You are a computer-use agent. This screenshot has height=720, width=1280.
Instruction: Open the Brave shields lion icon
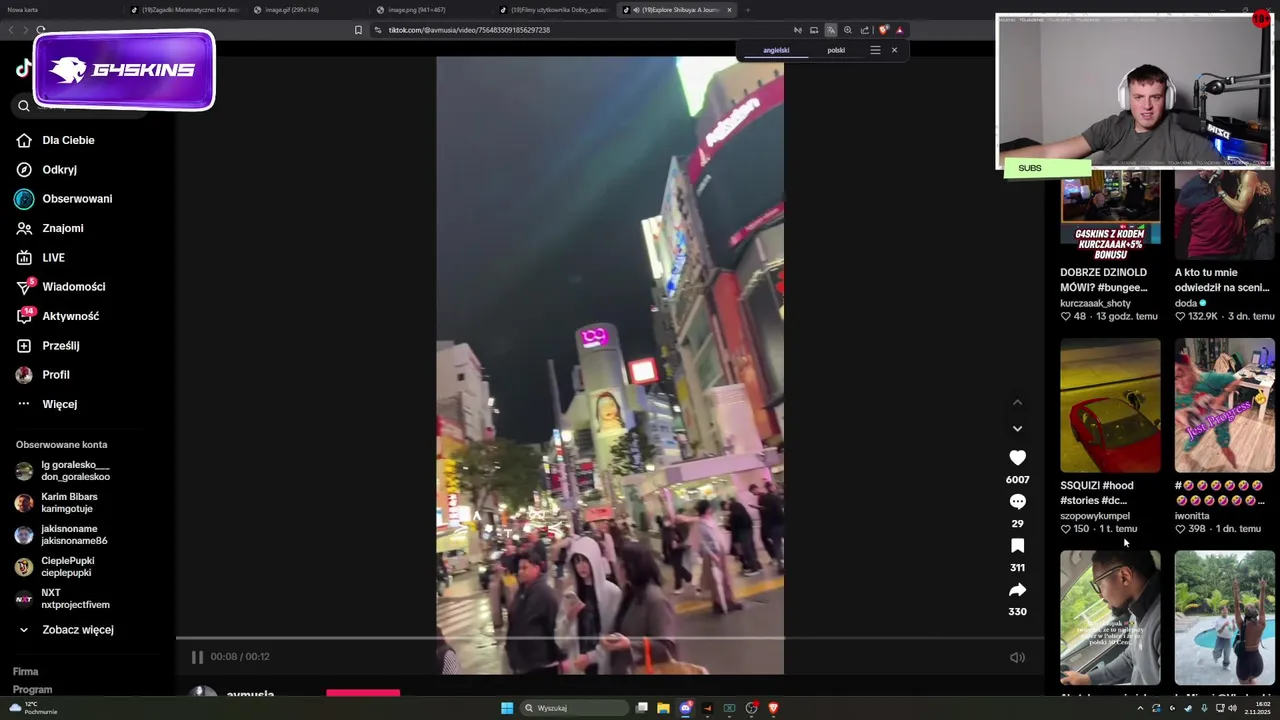(x=882, y=30)
